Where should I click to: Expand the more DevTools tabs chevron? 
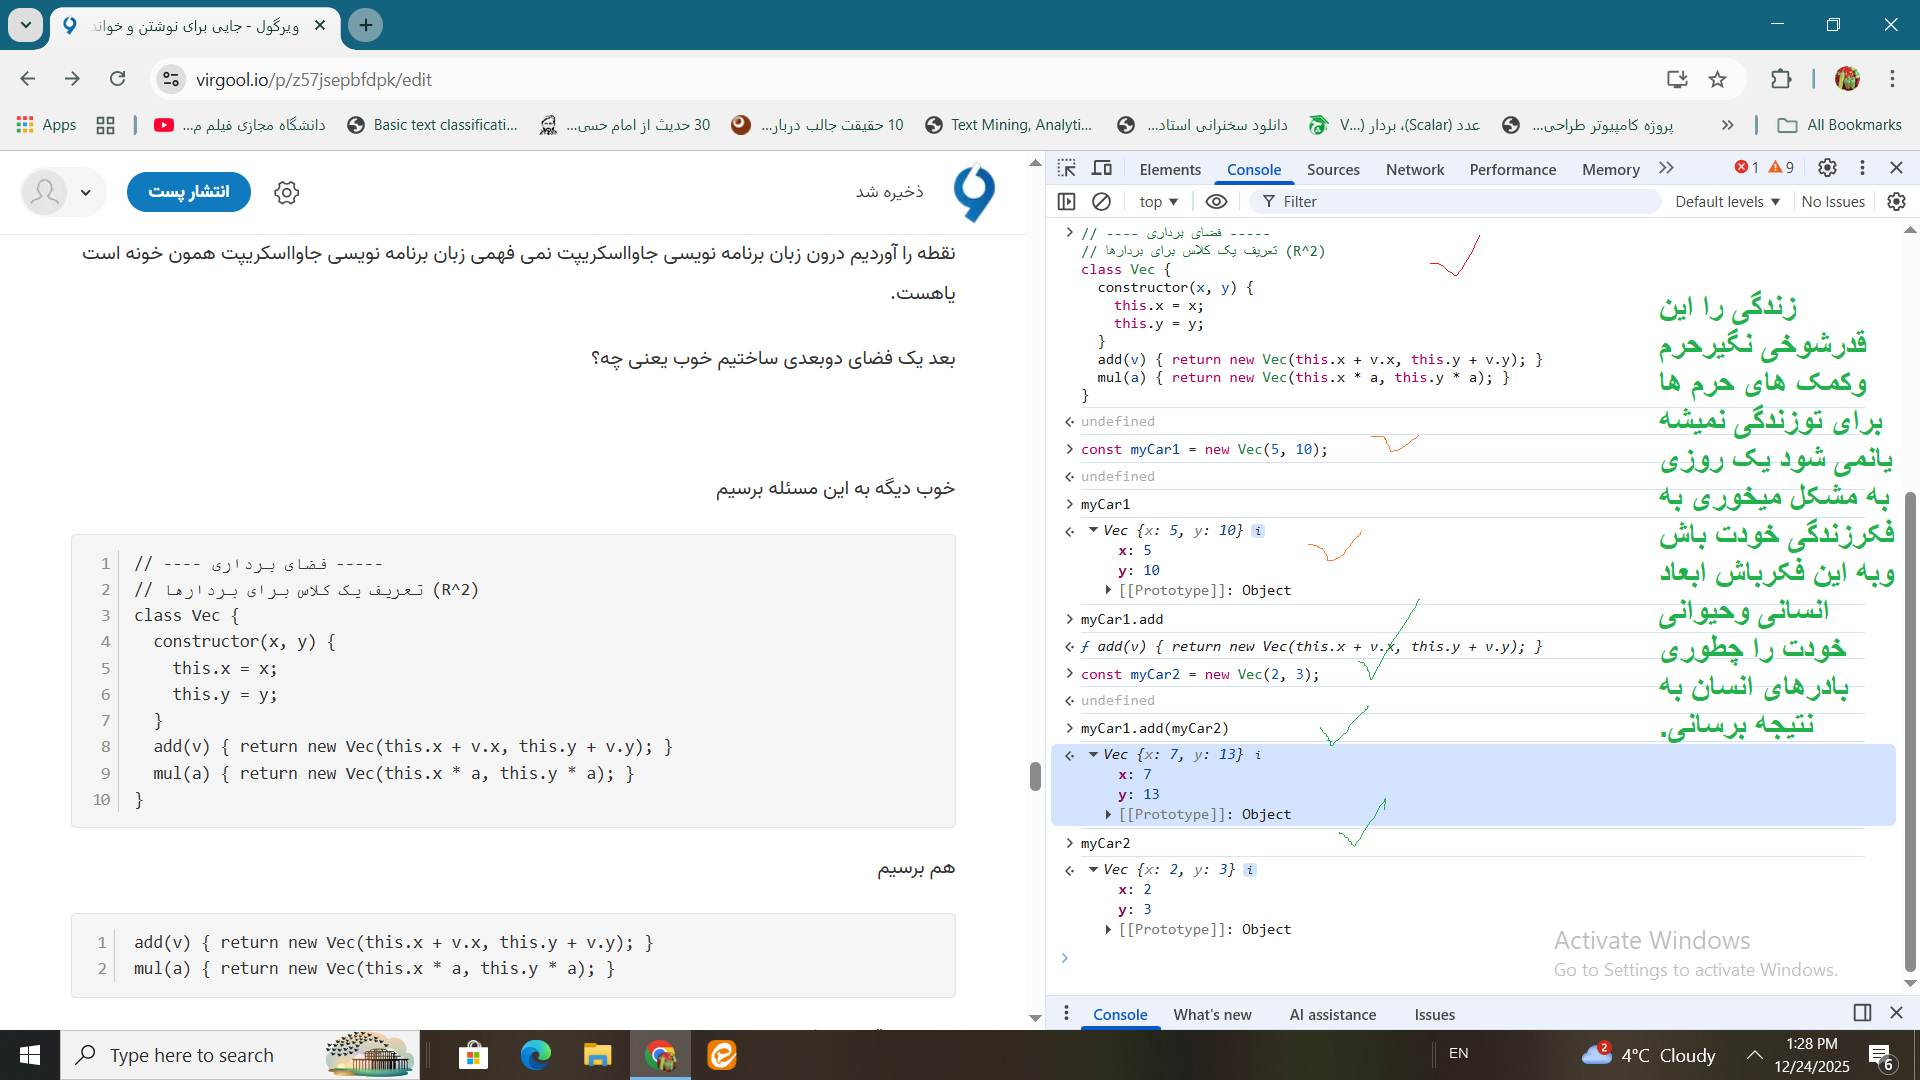(1666, 168)
